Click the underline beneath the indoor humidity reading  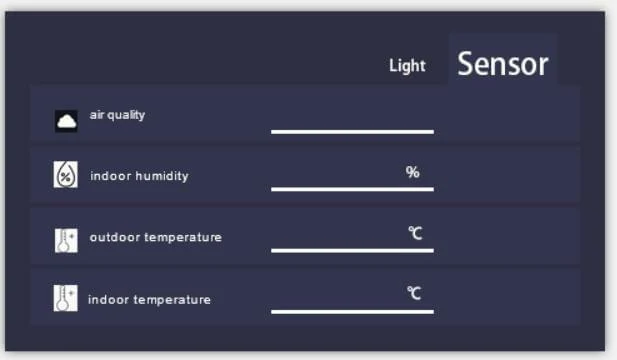pos(353,189)
